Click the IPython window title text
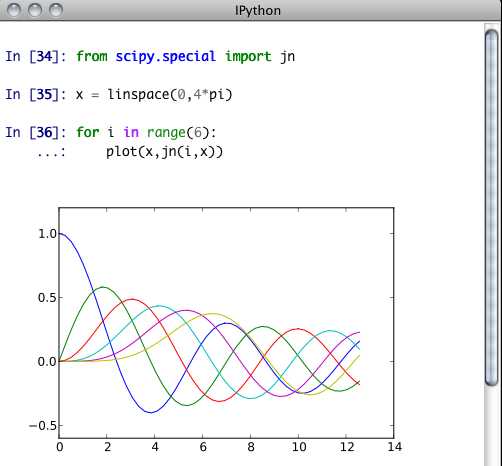The width and height of the screenshot is (502, 466). 258,10
